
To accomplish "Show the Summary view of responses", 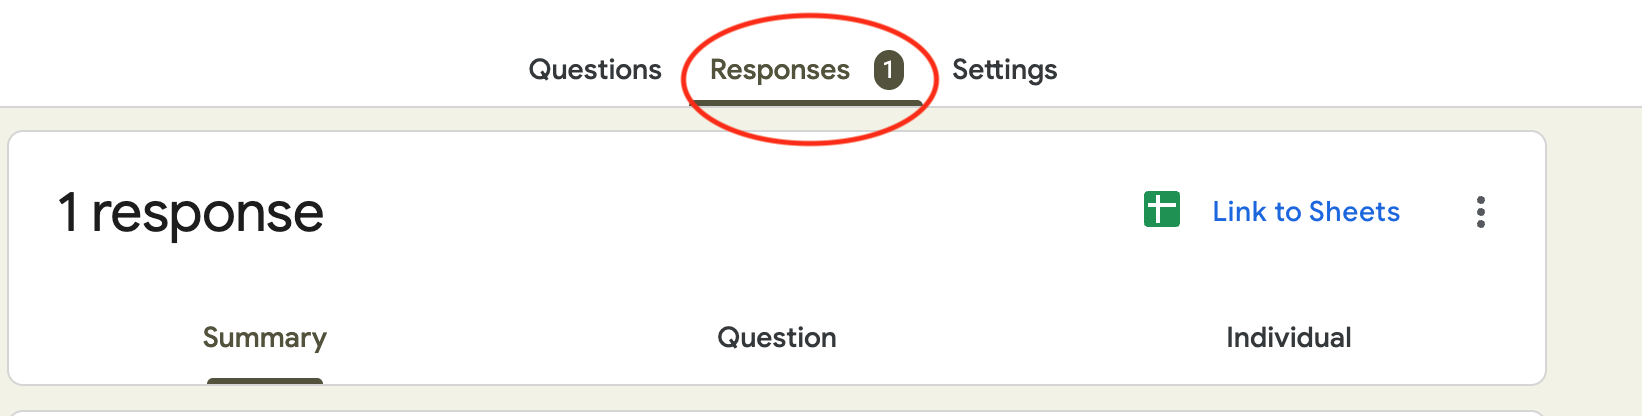I will click(265, 338).
